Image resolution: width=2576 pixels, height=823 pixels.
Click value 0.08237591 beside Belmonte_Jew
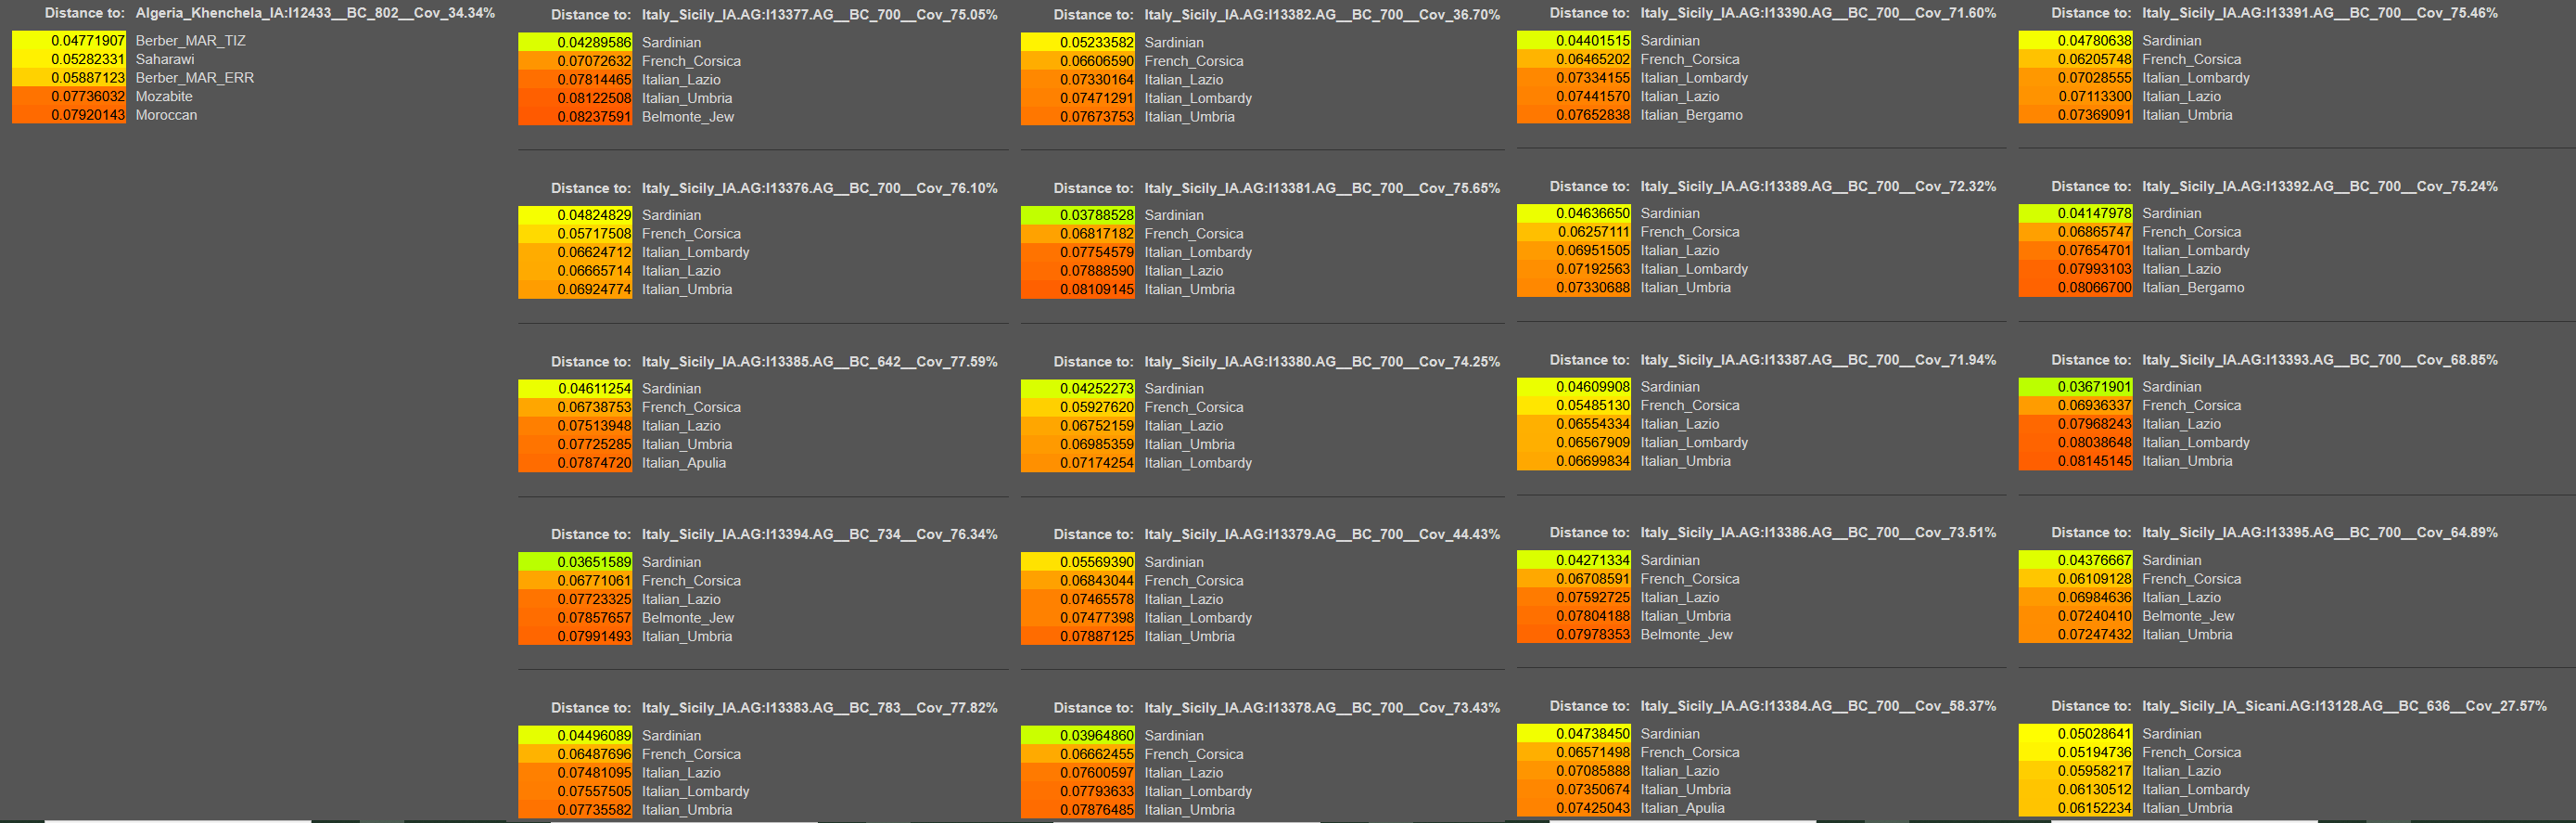pyautogui.click(x=575, y=117)
